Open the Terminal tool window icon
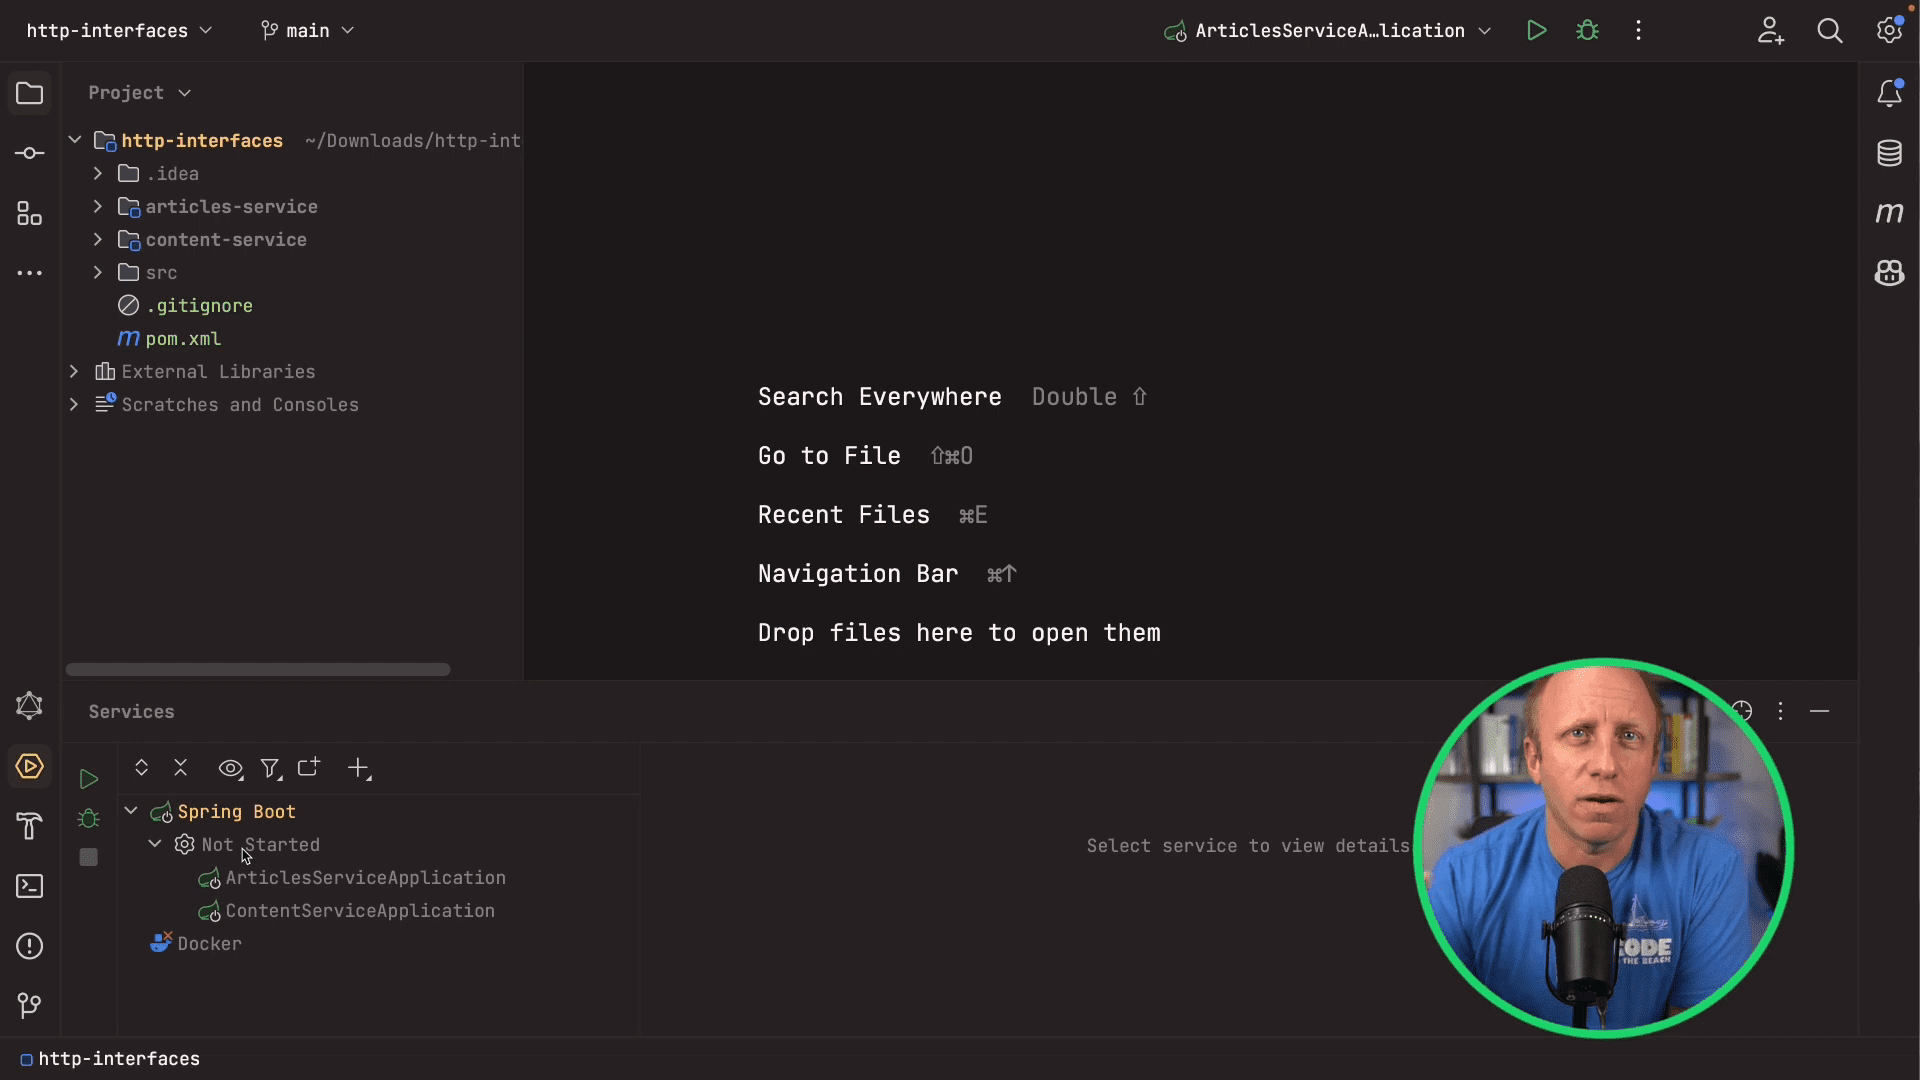1920x1080 pixels. [x=30, y=886]
